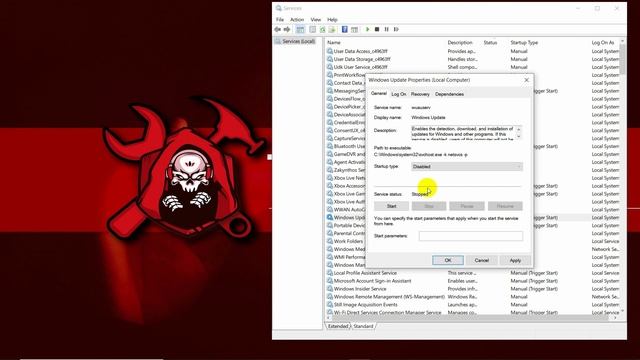Click gear icon beside Udk User Service_c4963ff
Screen dimensions: 640x360
330,67
